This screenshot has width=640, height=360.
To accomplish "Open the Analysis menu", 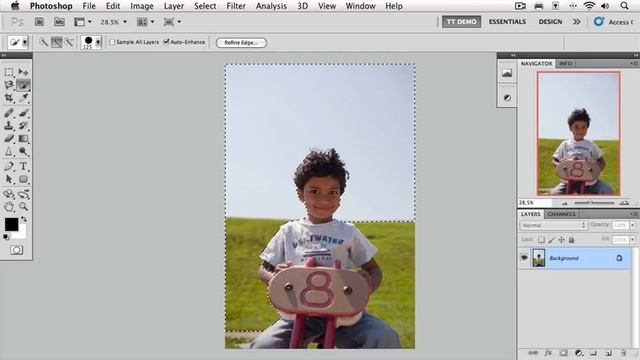I will point(271,6).
